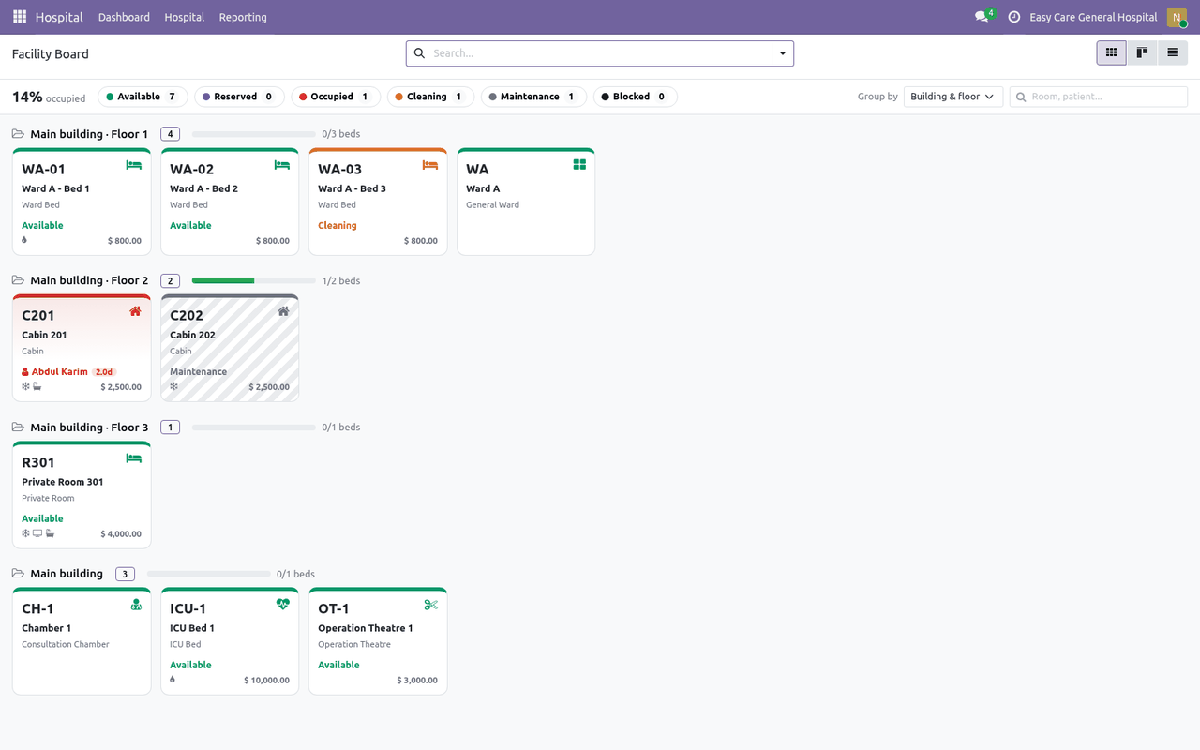
Task: Expand the search options dropdown arrow
Action: (782, 54)
